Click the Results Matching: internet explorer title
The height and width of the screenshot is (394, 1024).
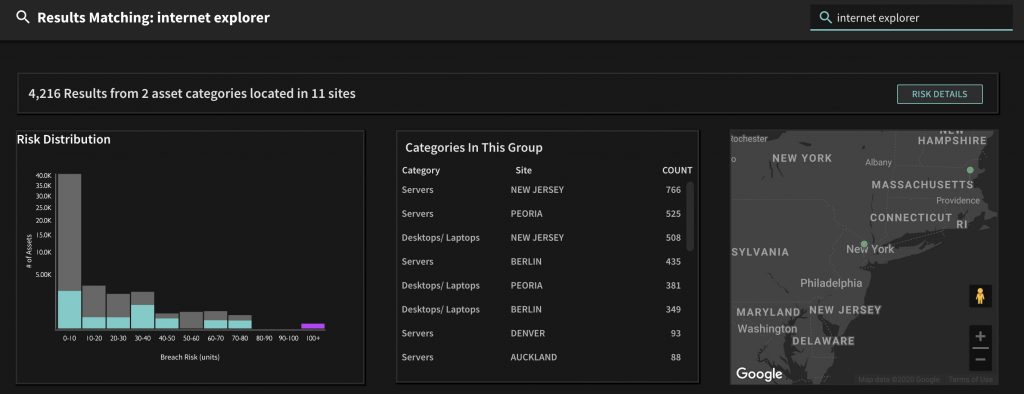pos(153,18)
